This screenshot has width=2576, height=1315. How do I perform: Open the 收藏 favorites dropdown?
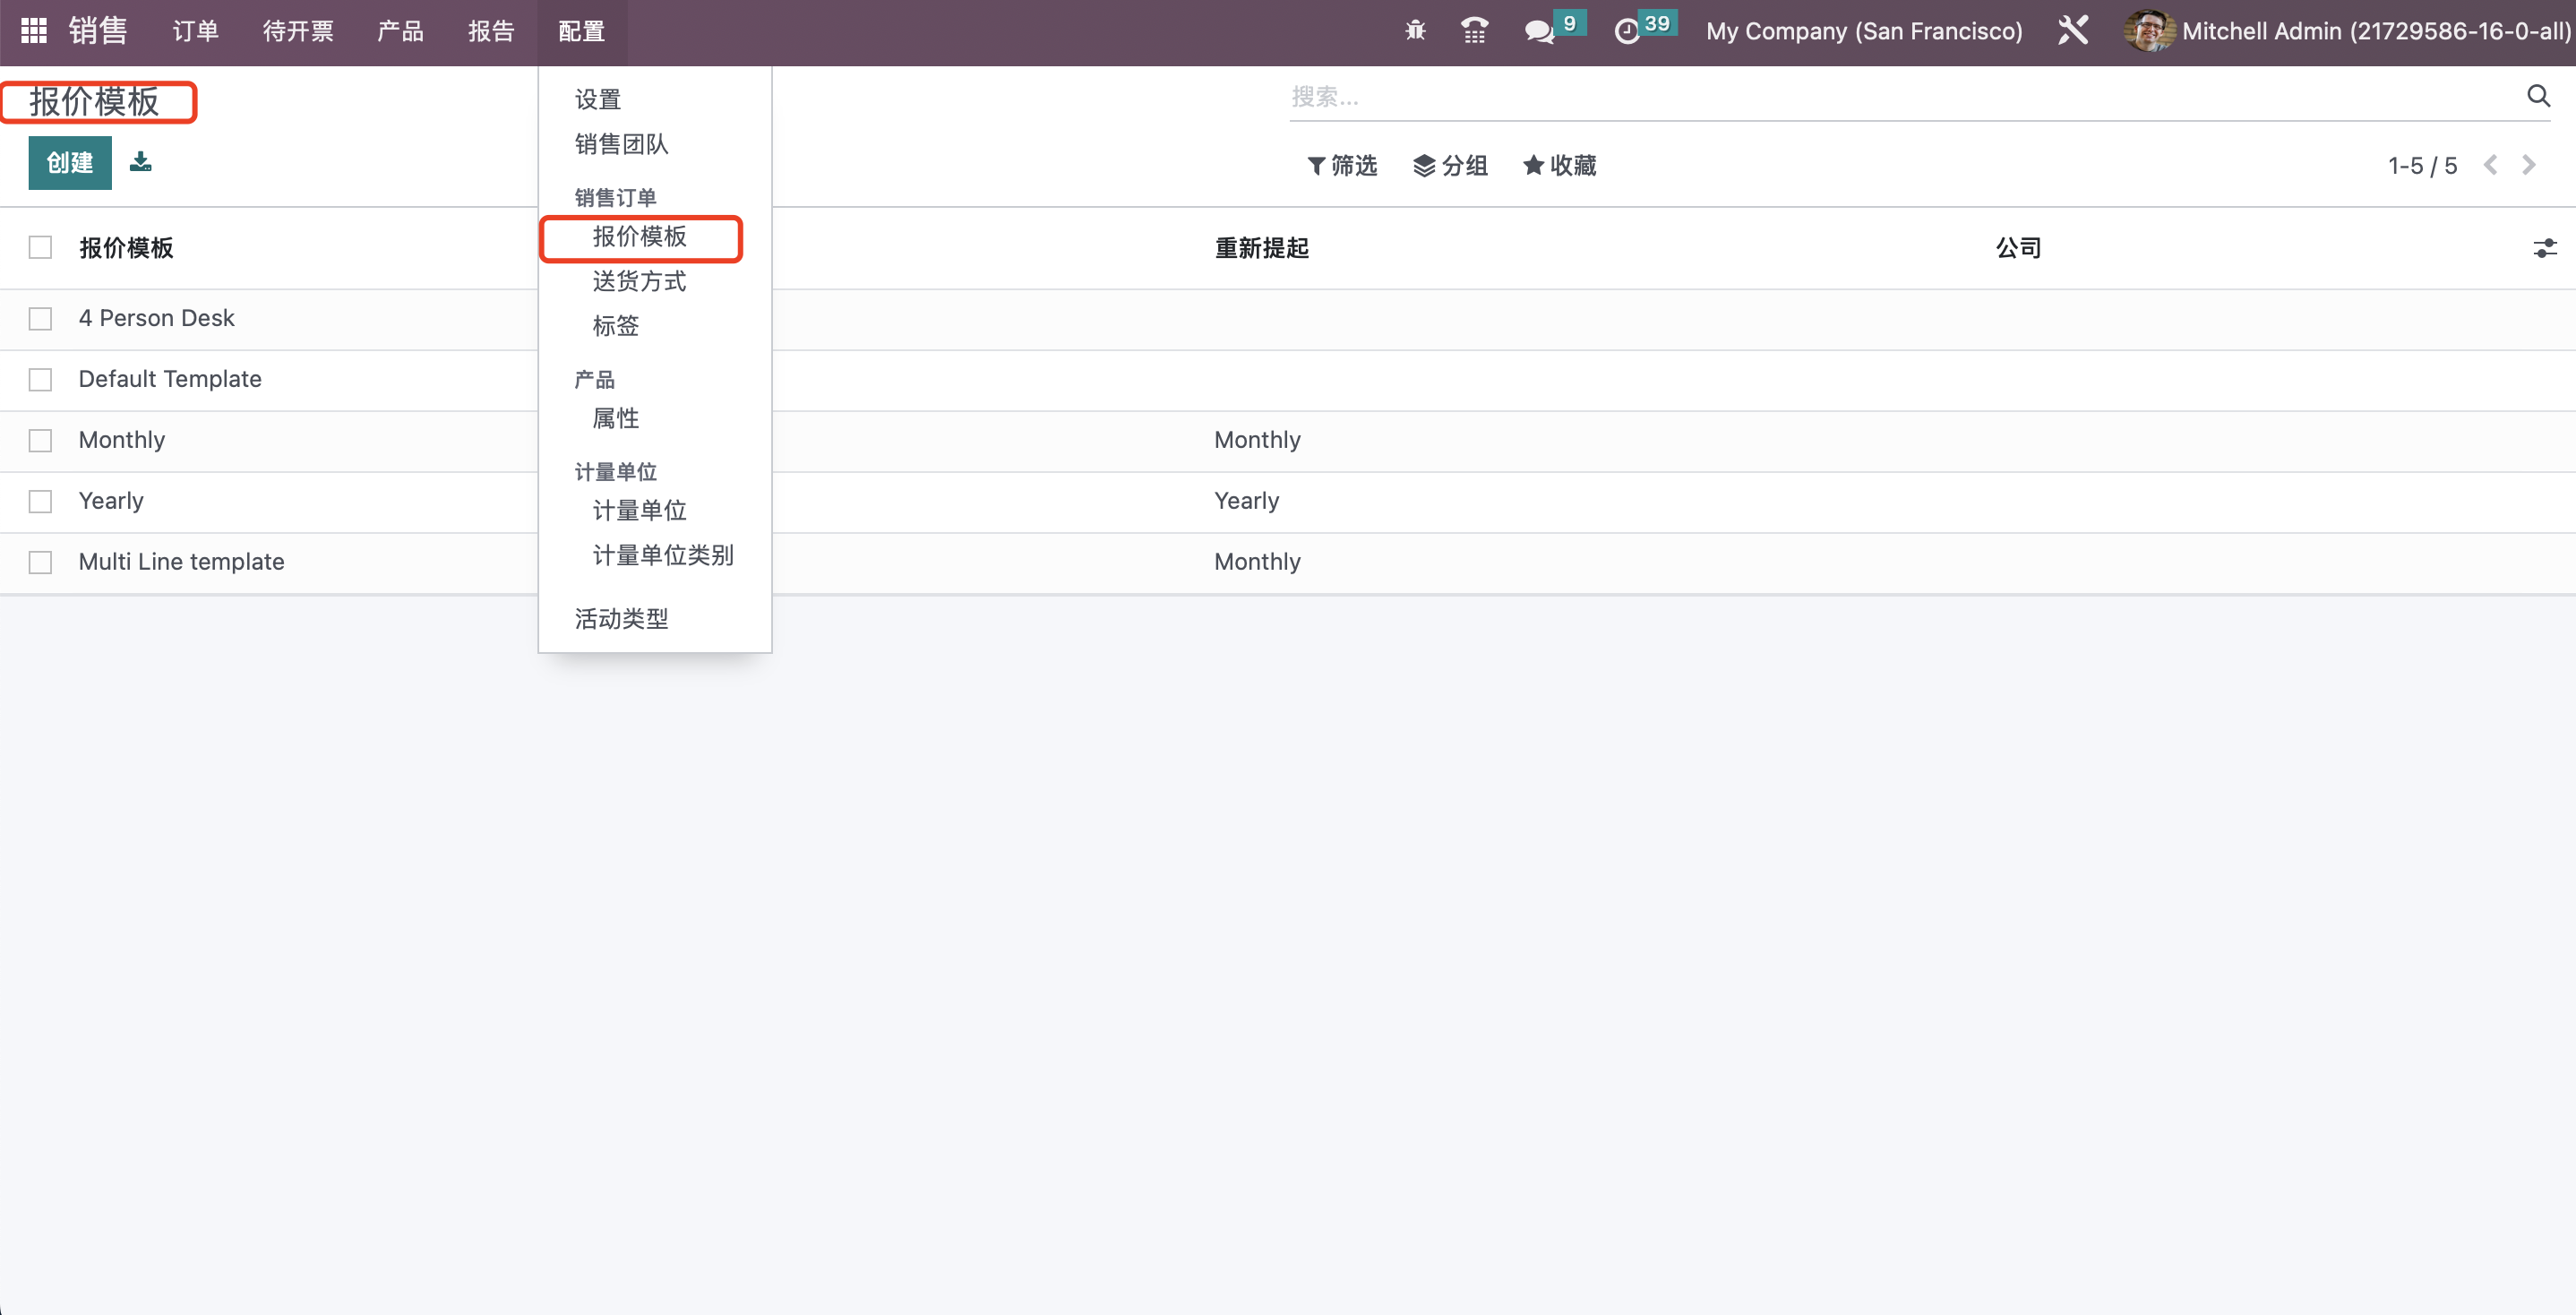[x=1559, y=165]
